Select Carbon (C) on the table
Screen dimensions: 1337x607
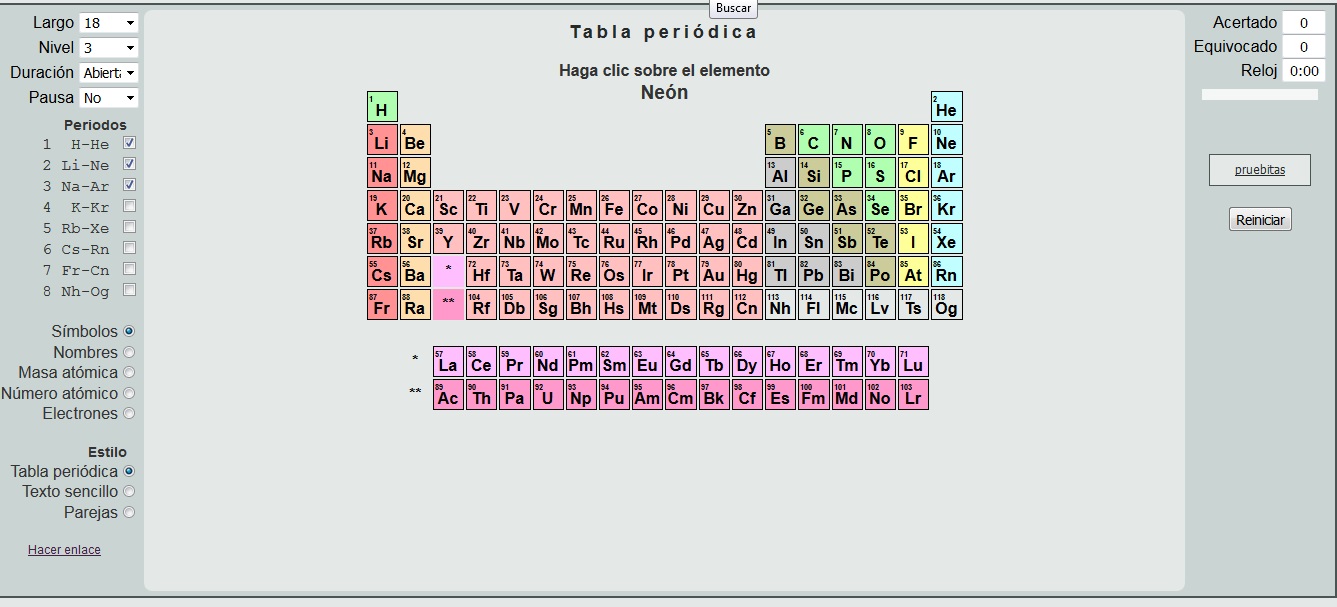click(x=813, y=139)
